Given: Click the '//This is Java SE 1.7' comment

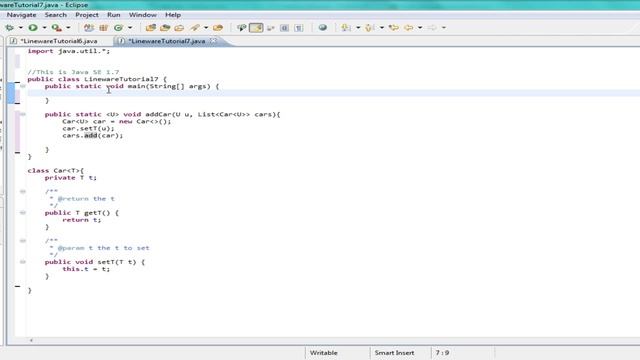Looking at the screenshot, I should [73, 72].
